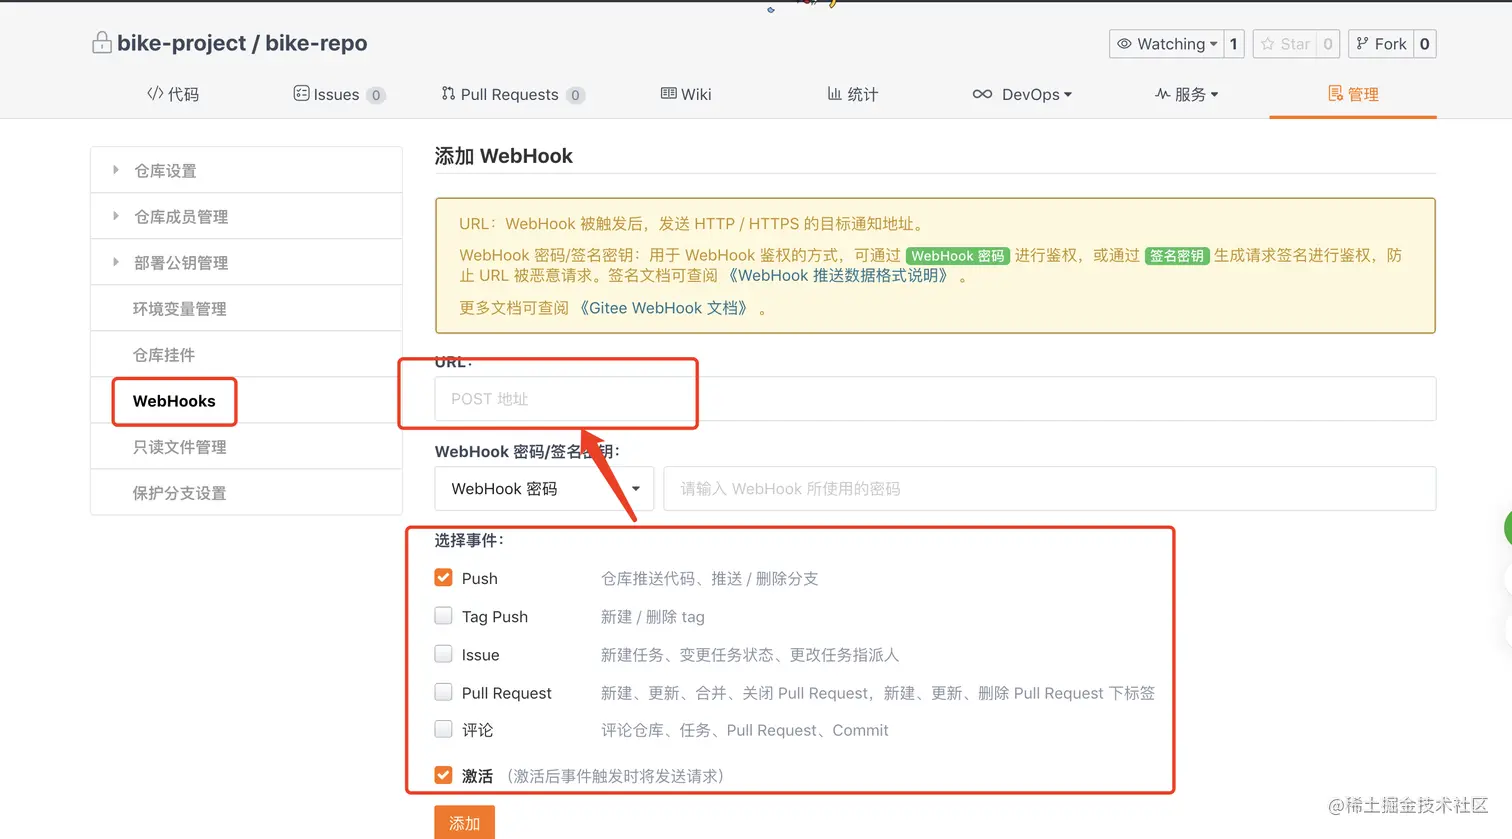Click the orange 添加 button
This screenshot has height=839, width=1512.
coord(464,822)
